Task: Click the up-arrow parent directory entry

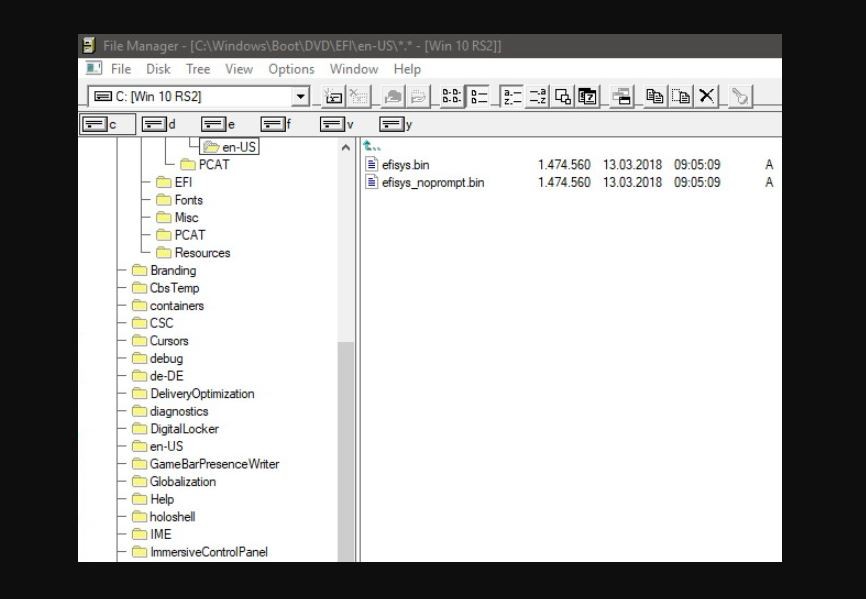Action: click(372, 147)
